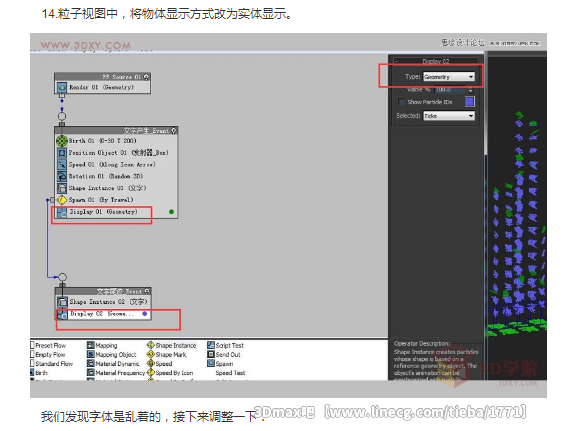
Task: Click the Rotation 01 operator icon
Action: [62, 176]
